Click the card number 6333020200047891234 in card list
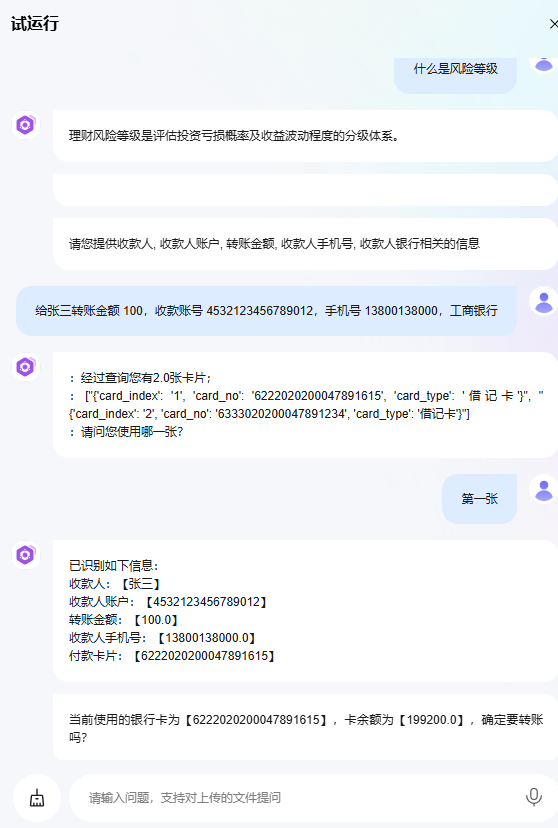This screenshot has height=828, width=558. point(281,413)
